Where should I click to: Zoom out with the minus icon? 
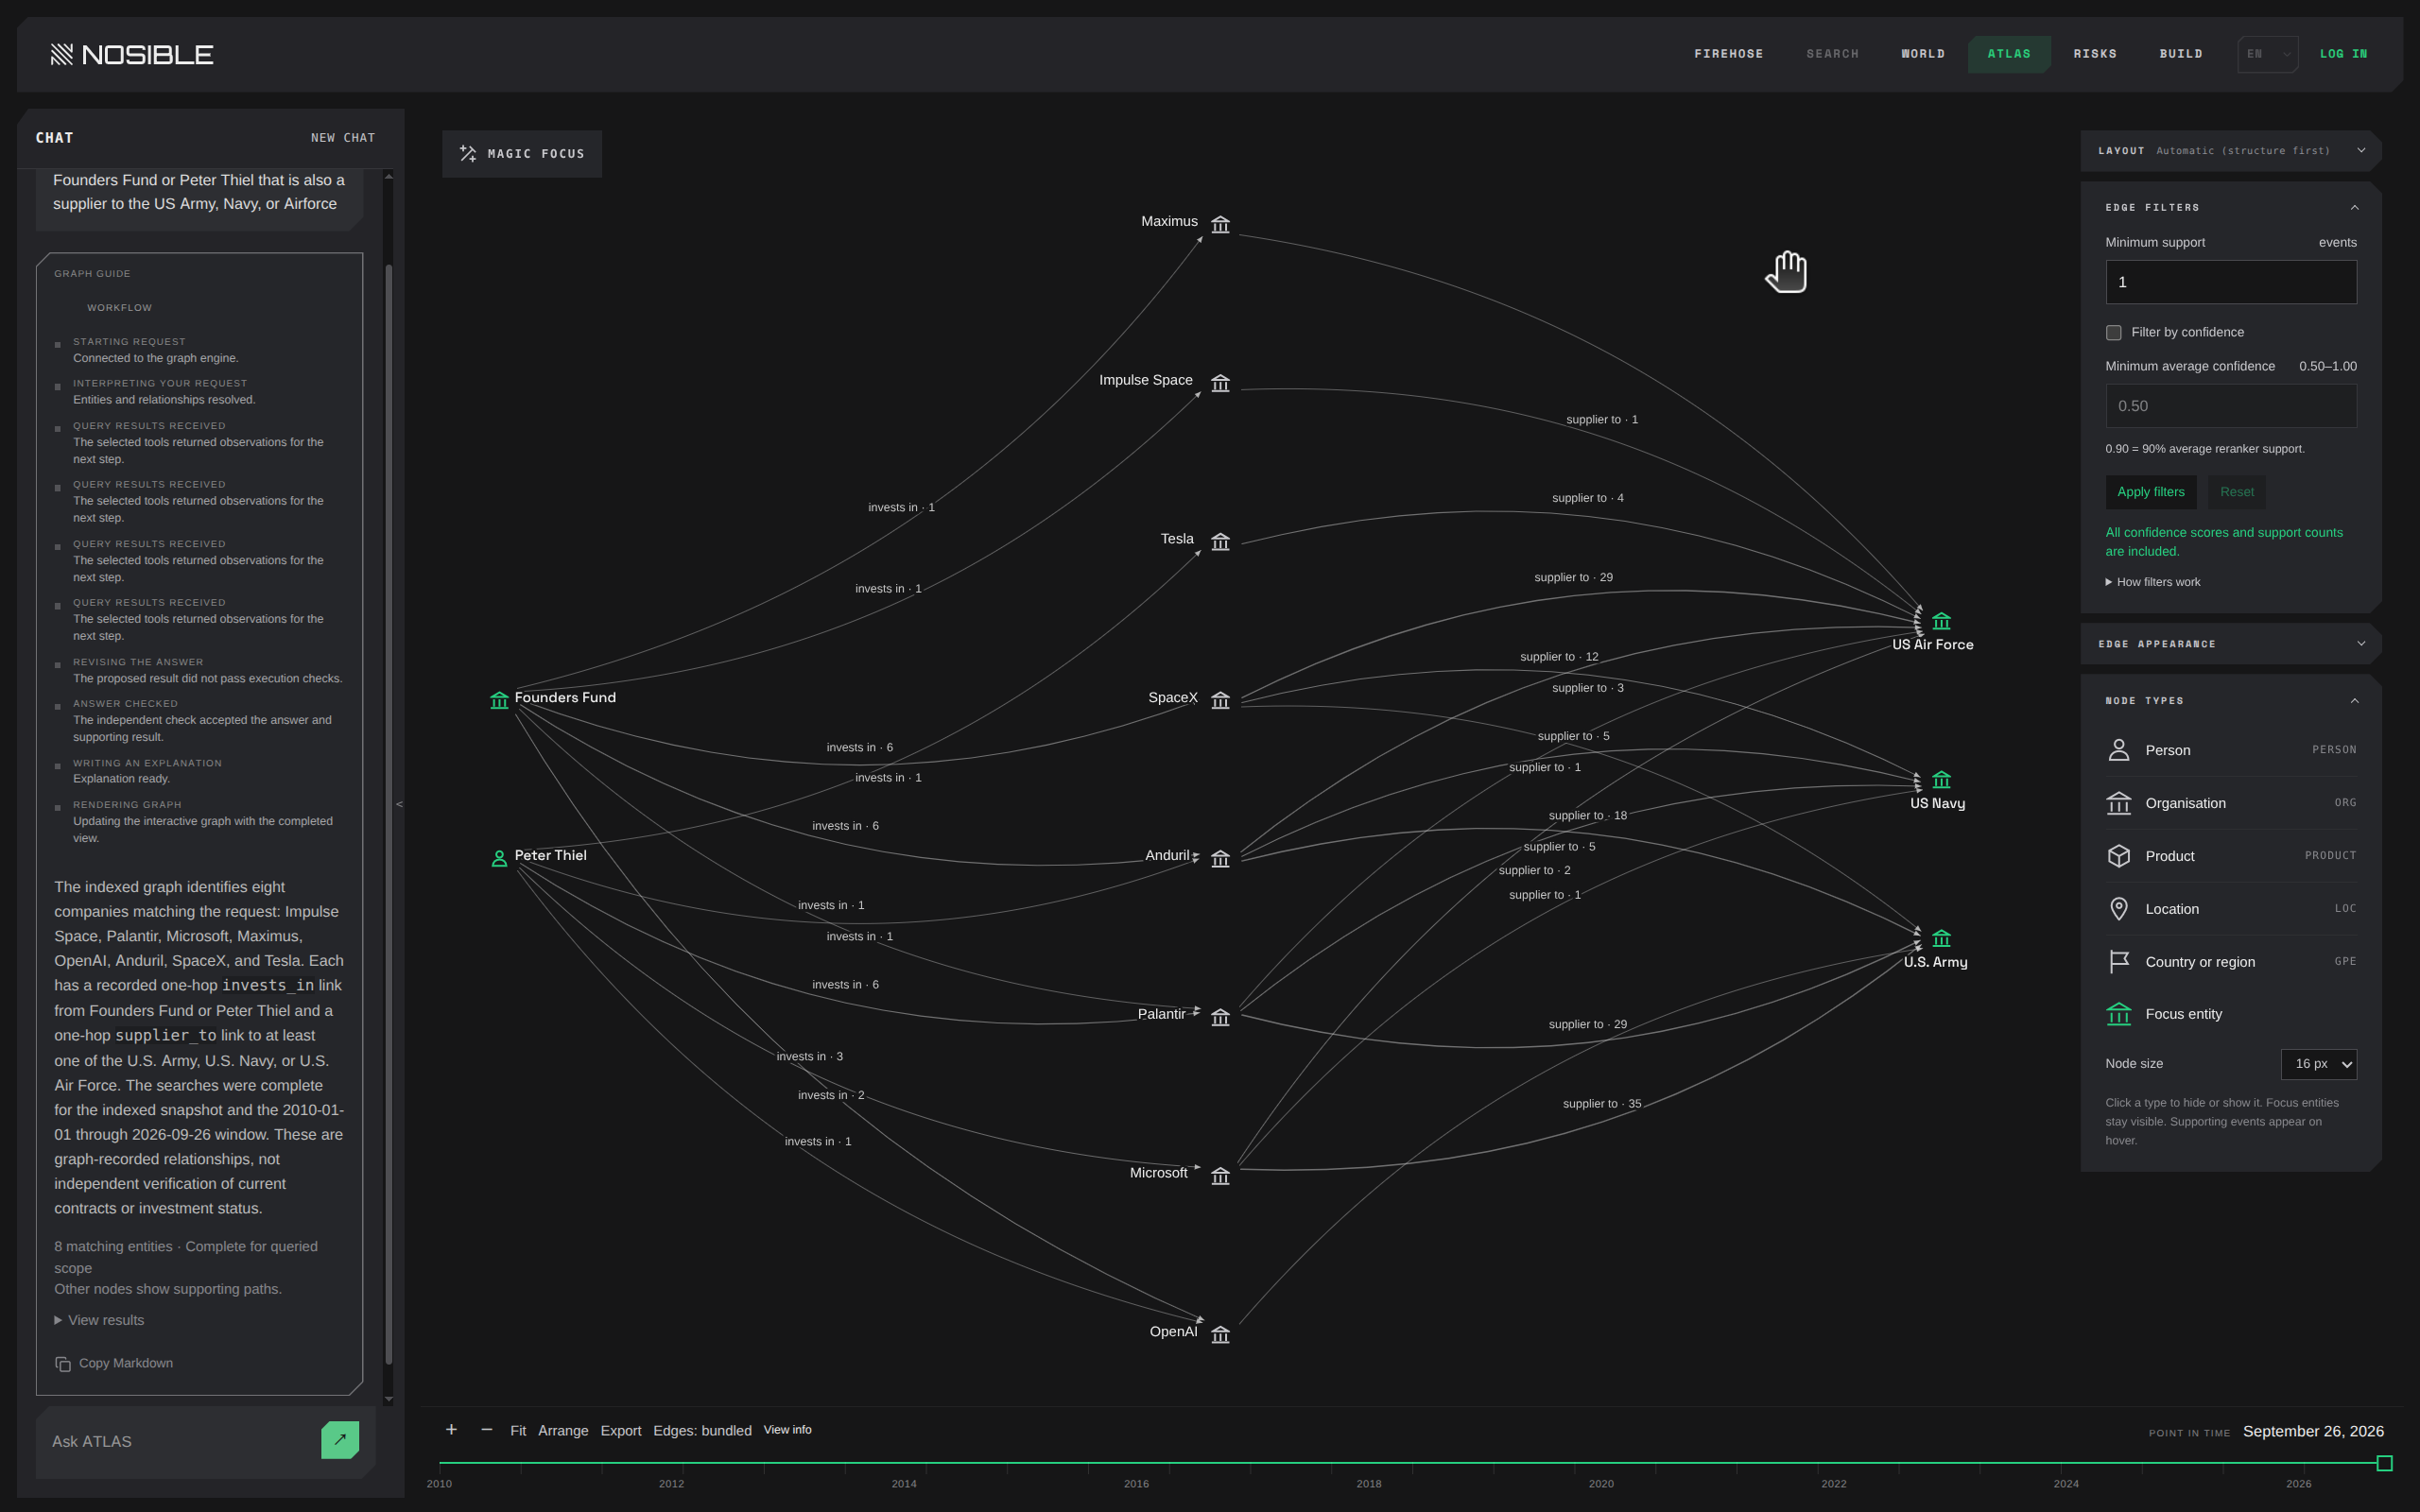pos(487,1430)
